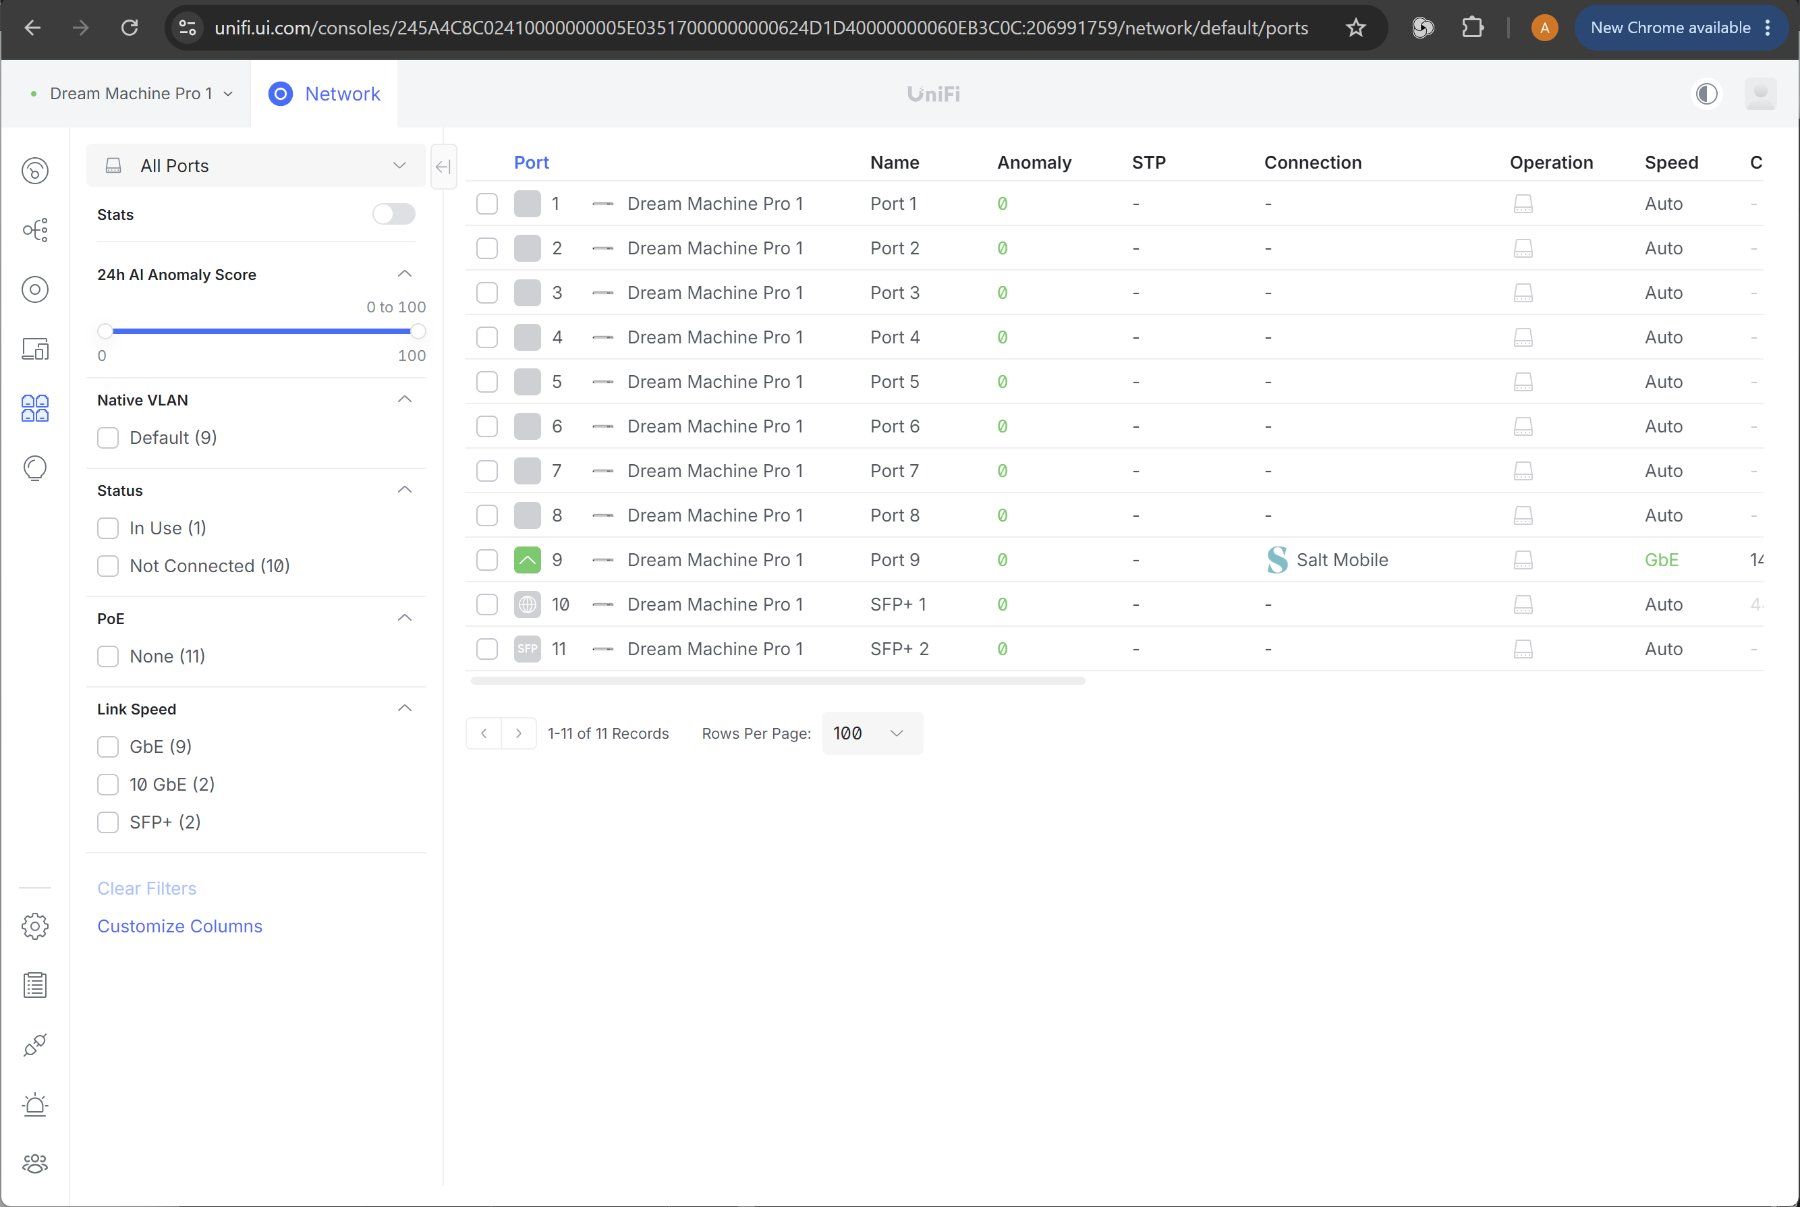The height and width of the screenshot is (1207, 1800).
Task: Toggle the Stats switch
Action: (x=393, y=214)
